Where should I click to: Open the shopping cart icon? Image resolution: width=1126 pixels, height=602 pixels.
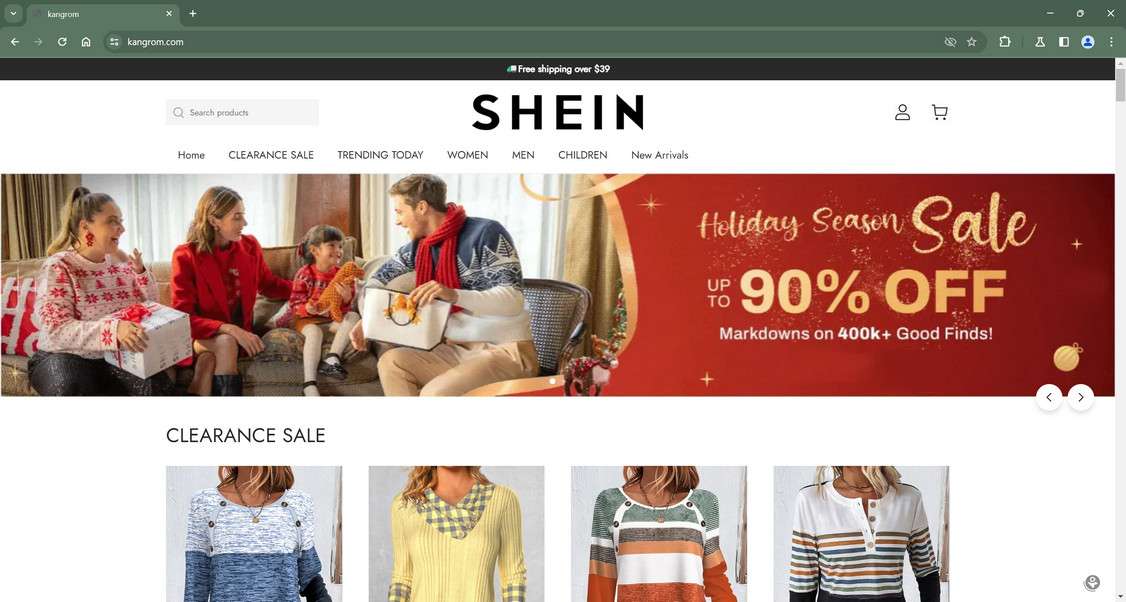[x=939, y=112]
